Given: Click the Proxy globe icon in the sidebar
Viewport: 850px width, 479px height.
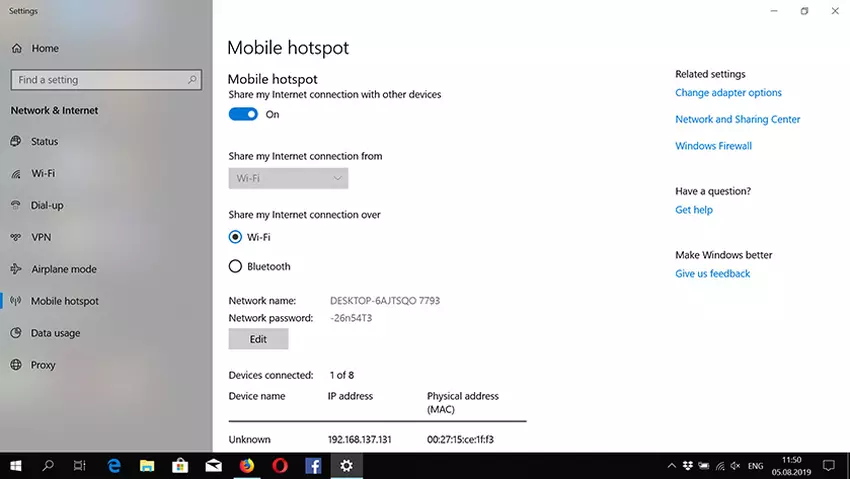Looking at the screenshot, I should [x=16, y=366].
